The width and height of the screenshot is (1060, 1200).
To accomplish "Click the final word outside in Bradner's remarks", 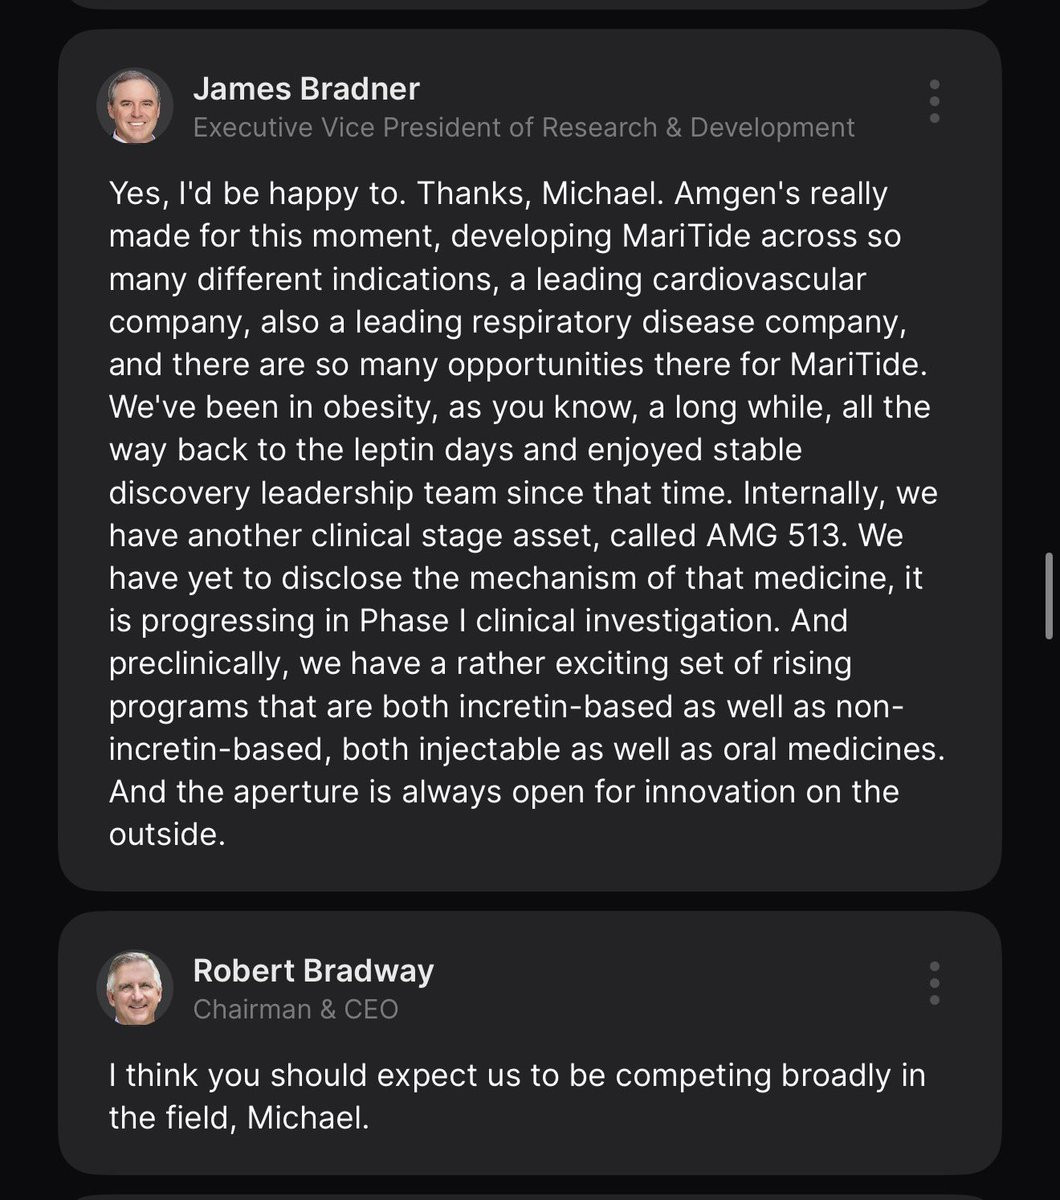I will pos(167,835).
